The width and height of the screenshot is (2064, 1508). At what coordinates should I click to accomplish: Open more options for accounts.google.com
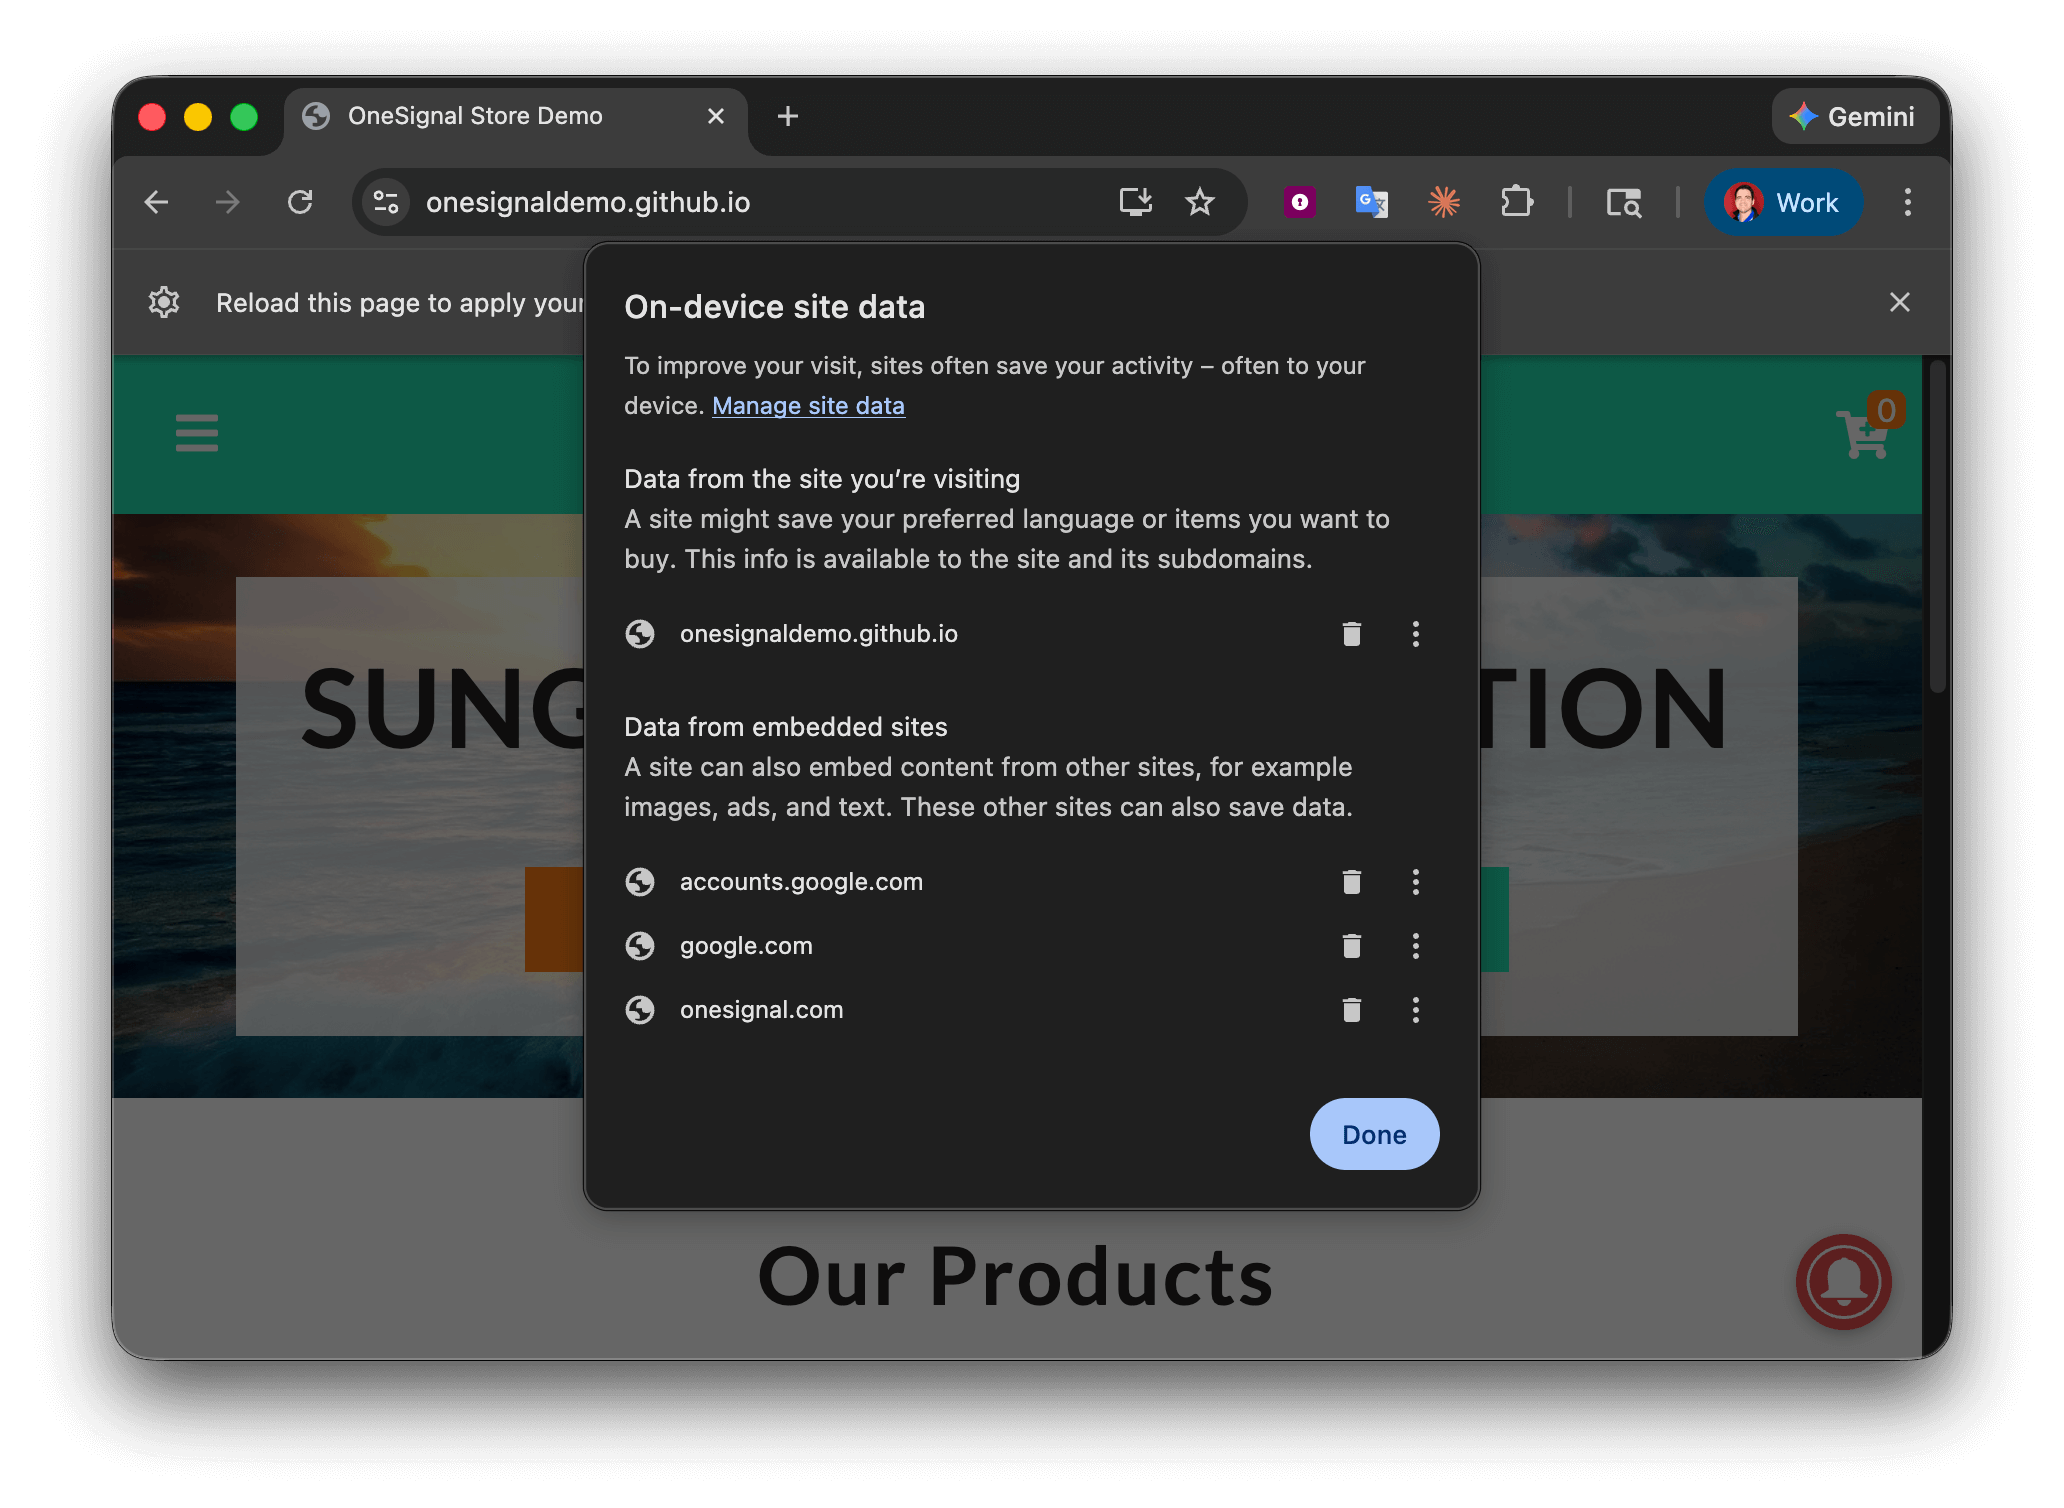(x=1415, y=882)
